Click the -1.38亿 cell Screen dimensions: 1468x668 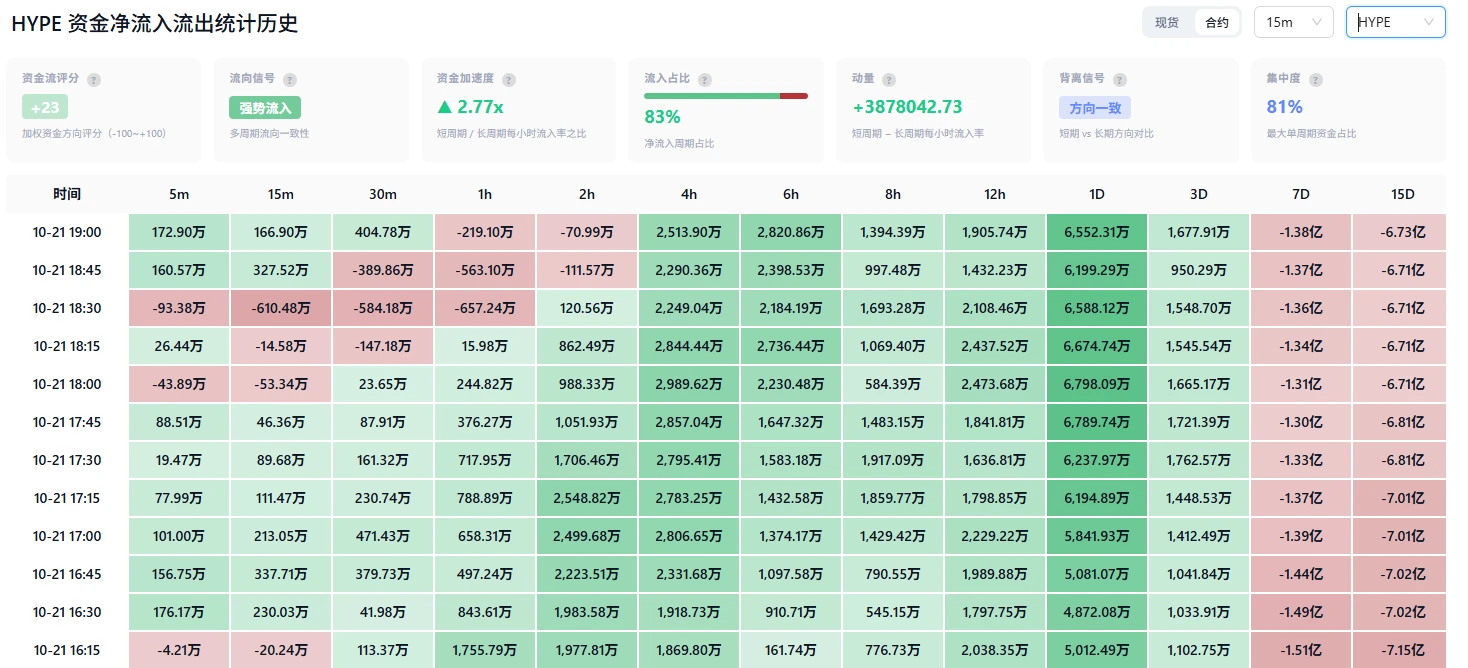click(1301, 232)
